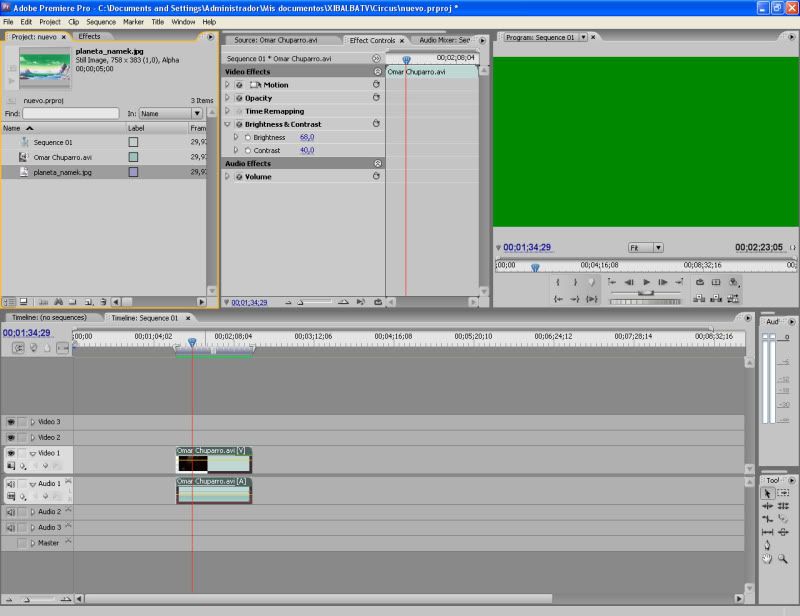Mute the Audio 2 track speaker
800x616 pixels.
click(11, 512)
